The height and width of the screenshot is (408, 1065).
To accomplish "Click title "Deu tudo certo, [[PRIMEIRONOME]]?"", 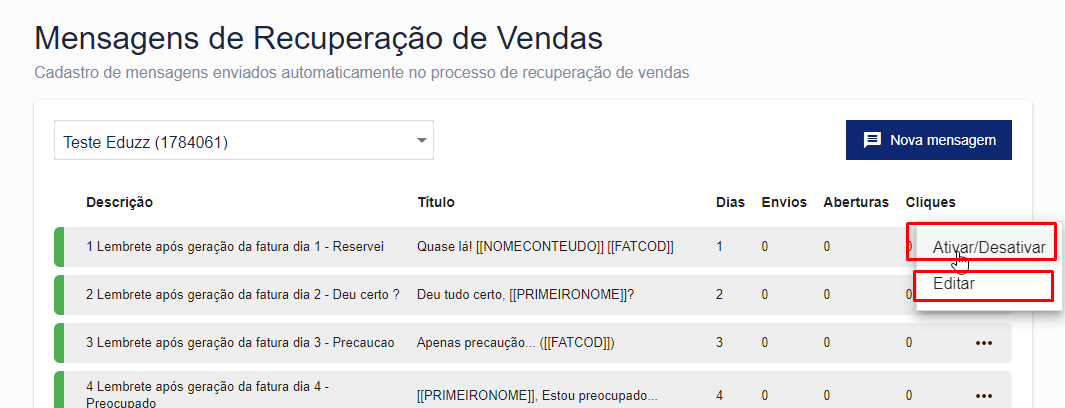I will 525,295.
